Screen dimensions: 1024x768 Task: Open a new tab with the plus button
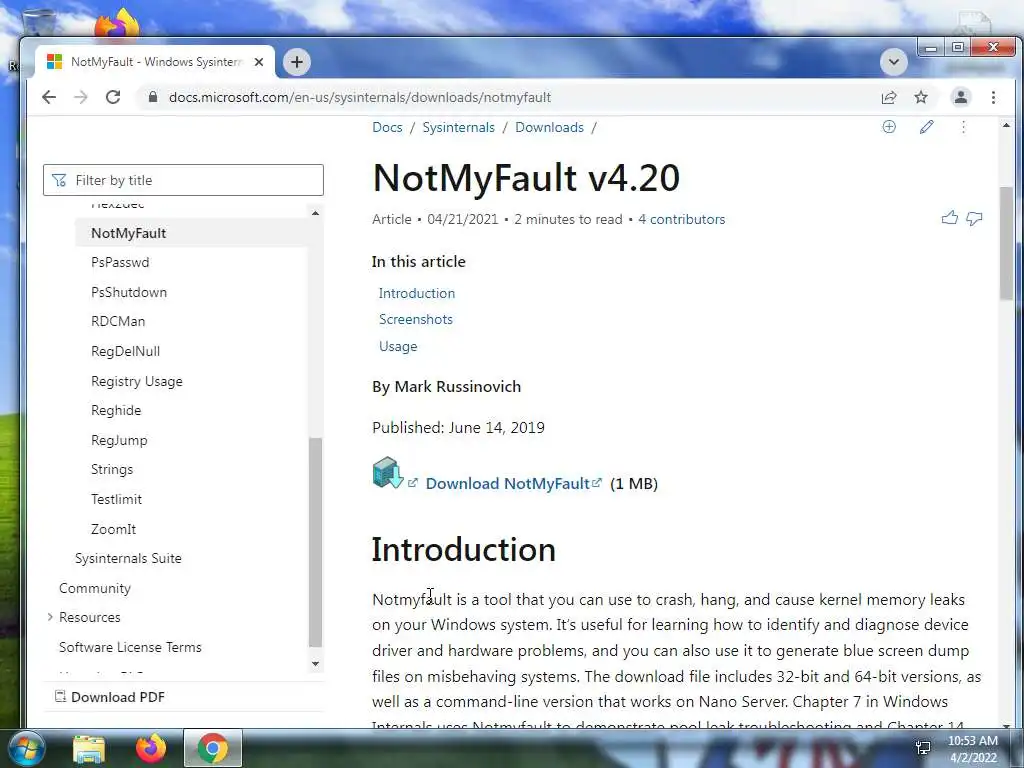[296, 62]
